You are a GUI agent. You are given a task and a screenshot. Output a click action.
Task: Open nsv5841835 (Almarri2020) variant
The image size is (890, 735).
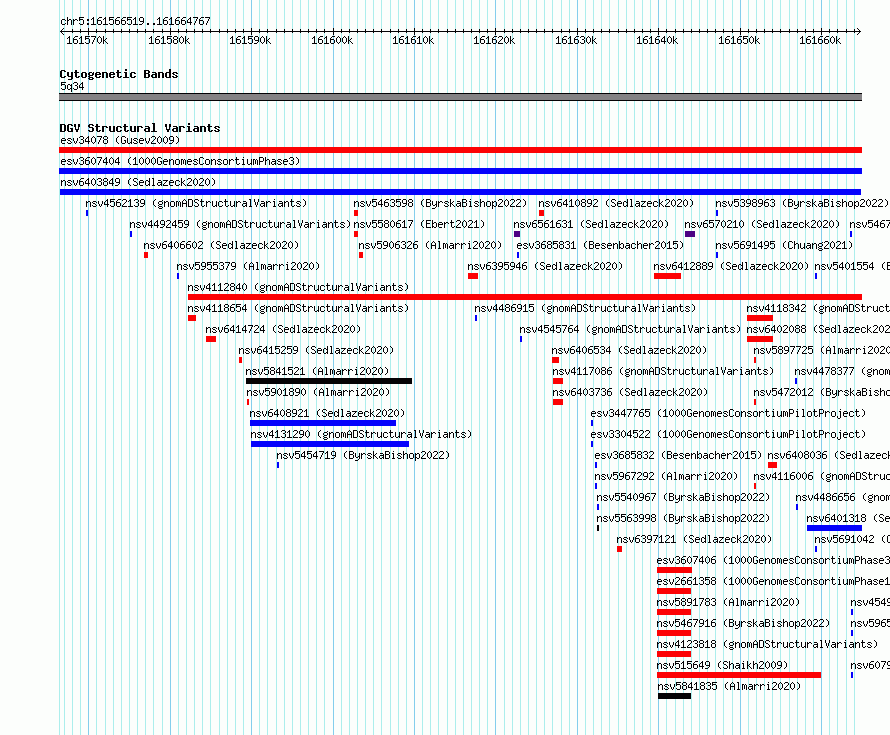point(729,686)
